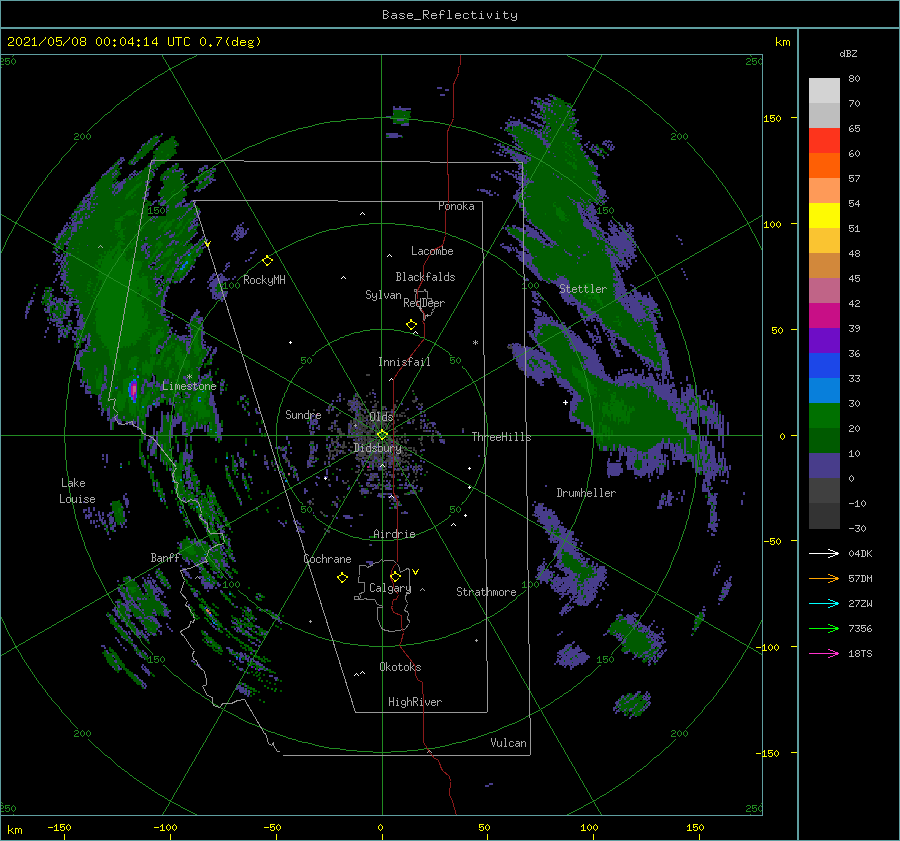Image resolution: width=900 pixels, height=841 pixels.
Task: Click the RockyMH label
Action: point(264,280)
